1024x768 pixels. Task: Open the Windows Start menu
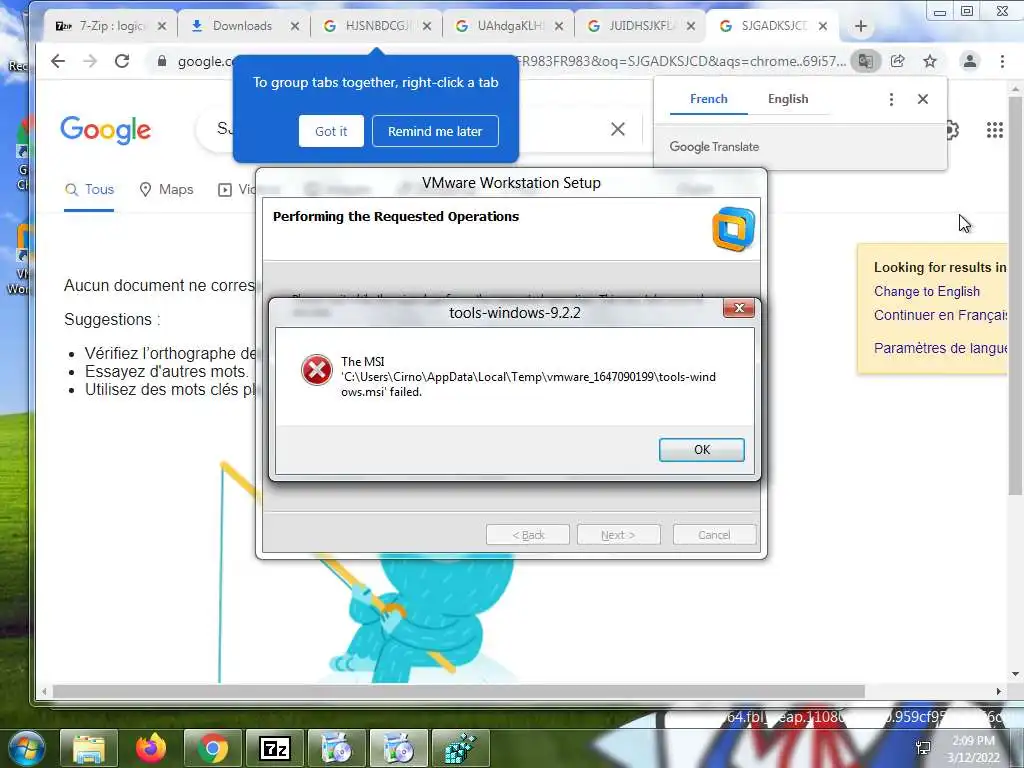point(26,748)
